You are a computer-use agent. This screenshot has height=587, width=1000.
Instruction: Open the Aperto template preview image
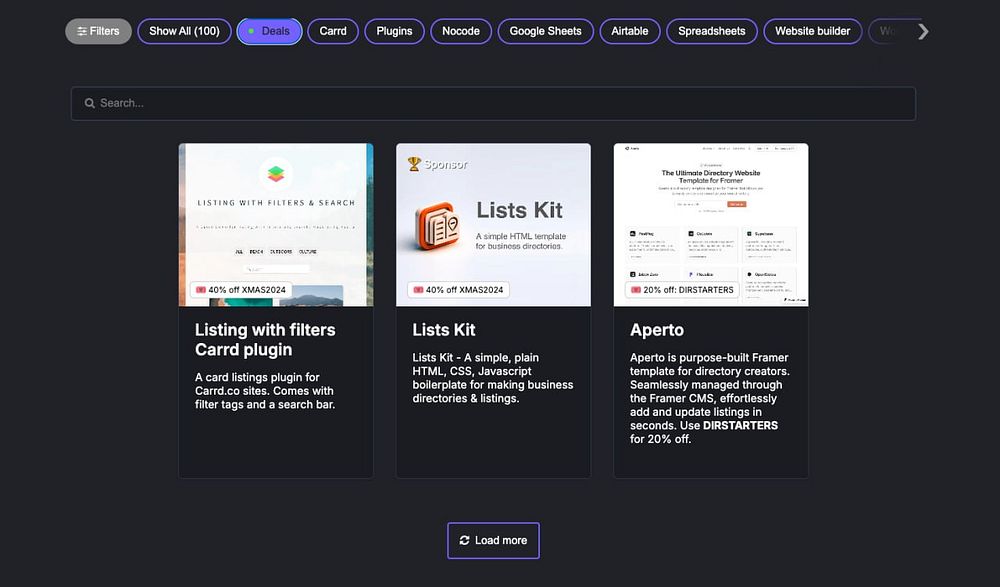point(711,225)
